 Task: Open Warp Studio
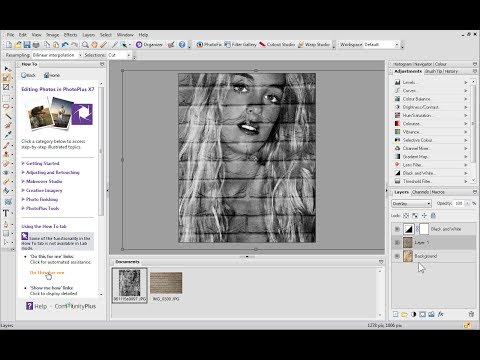click(x=314, y=45)
